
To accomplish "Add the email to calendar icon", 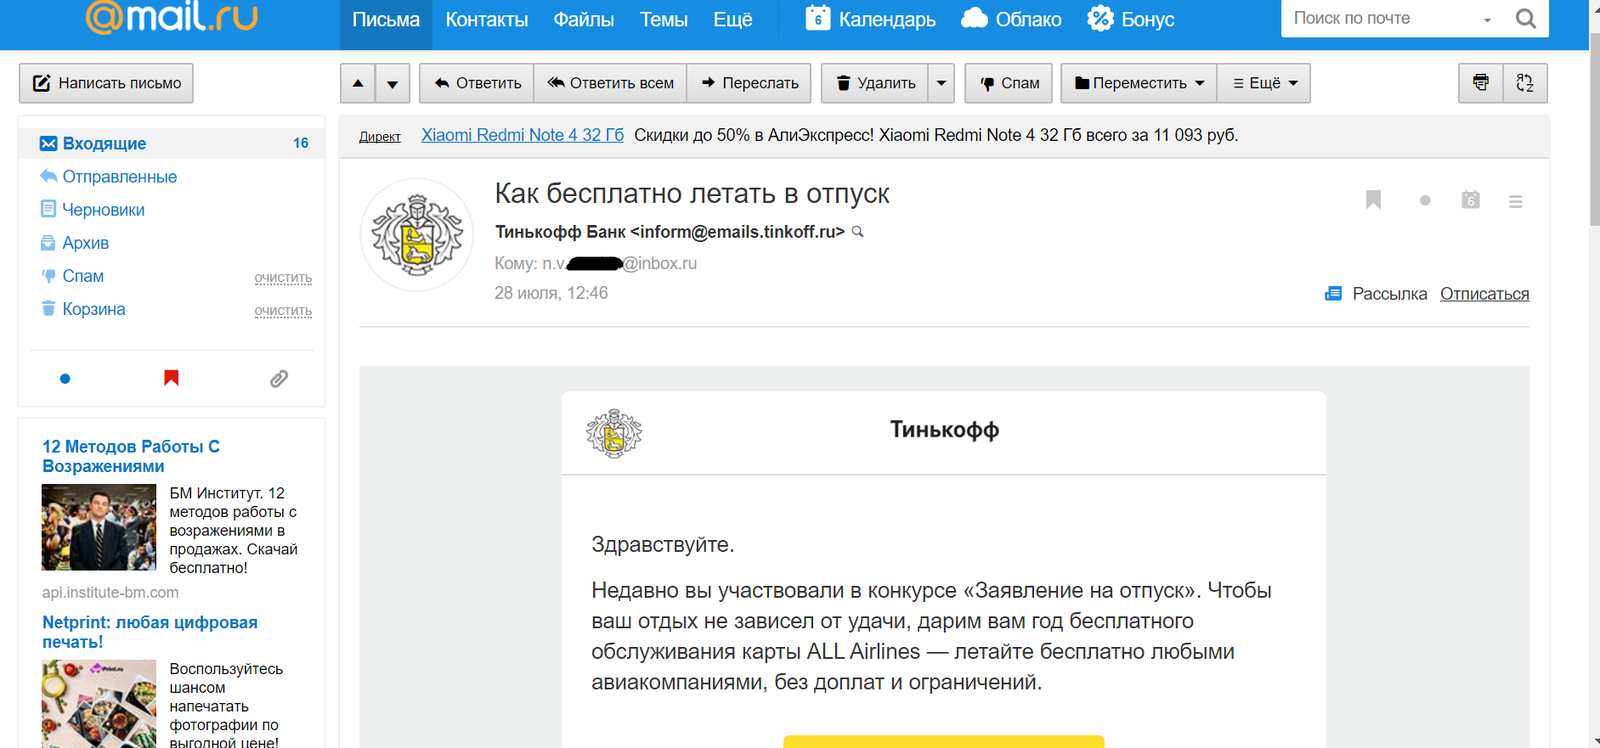I will coord(1470,200).
